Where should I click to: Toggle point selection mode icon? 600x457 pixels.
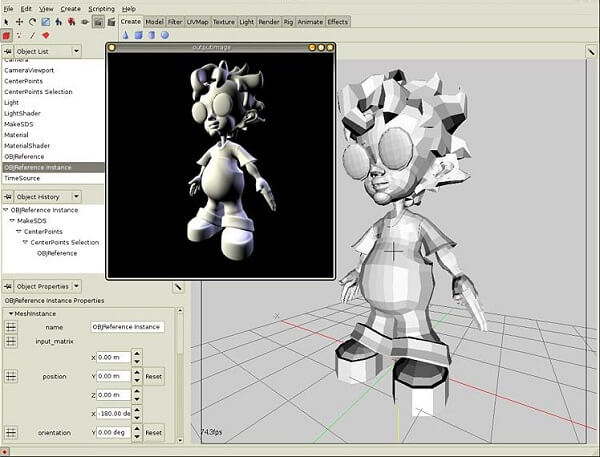click(19, 36)
